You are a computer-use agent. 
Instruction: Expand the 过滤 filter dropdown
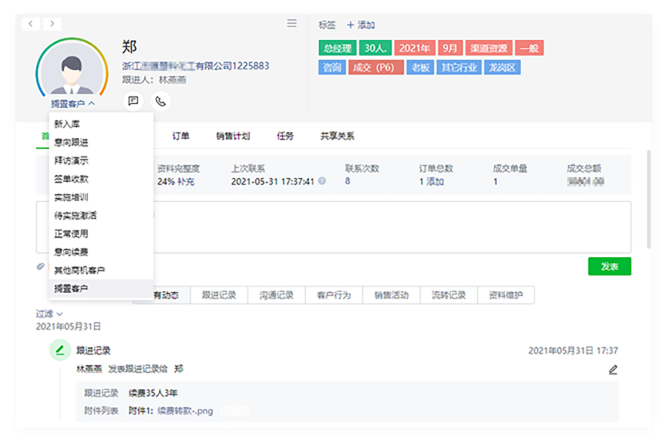(50, 314)
